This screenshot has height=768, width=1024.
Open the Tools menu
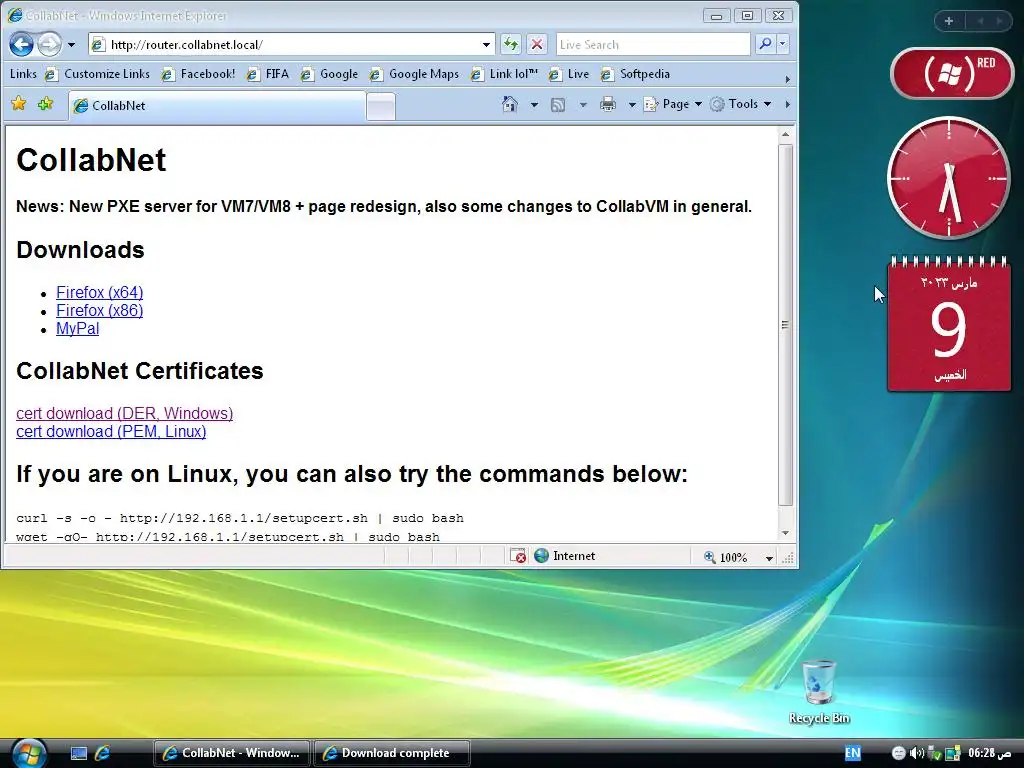tap(741, 104)
